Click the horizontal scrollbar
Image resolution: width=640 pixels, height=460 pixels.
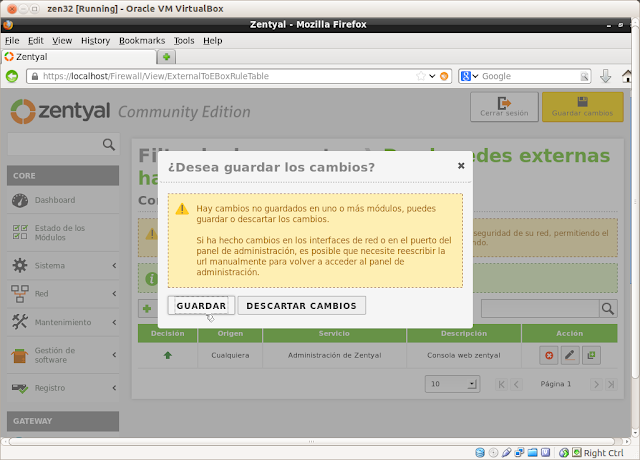311,442
